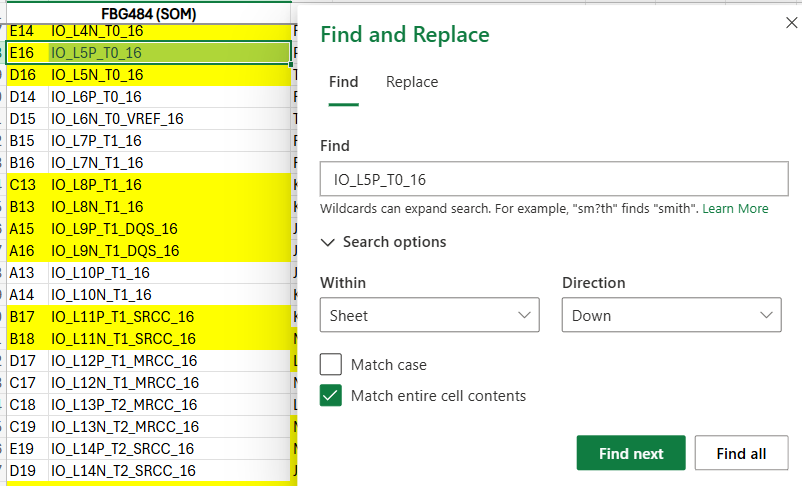Select pin cell D14

click(x=27, y=97)
